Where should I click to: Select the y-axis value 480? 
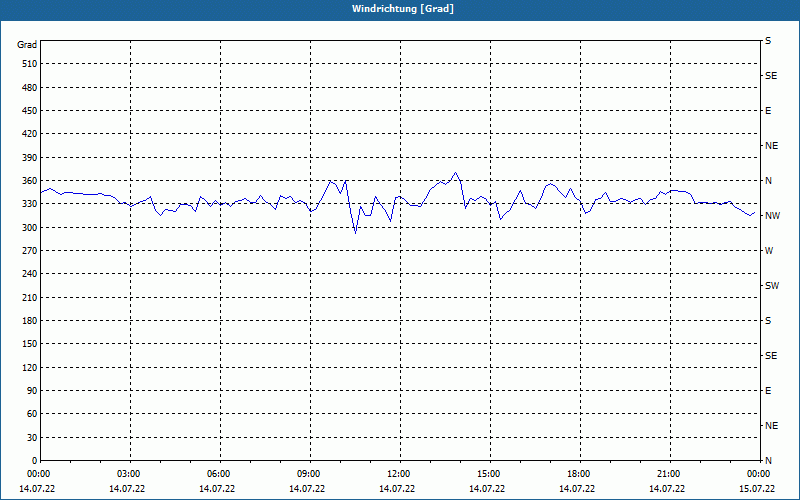pos(30,87)
